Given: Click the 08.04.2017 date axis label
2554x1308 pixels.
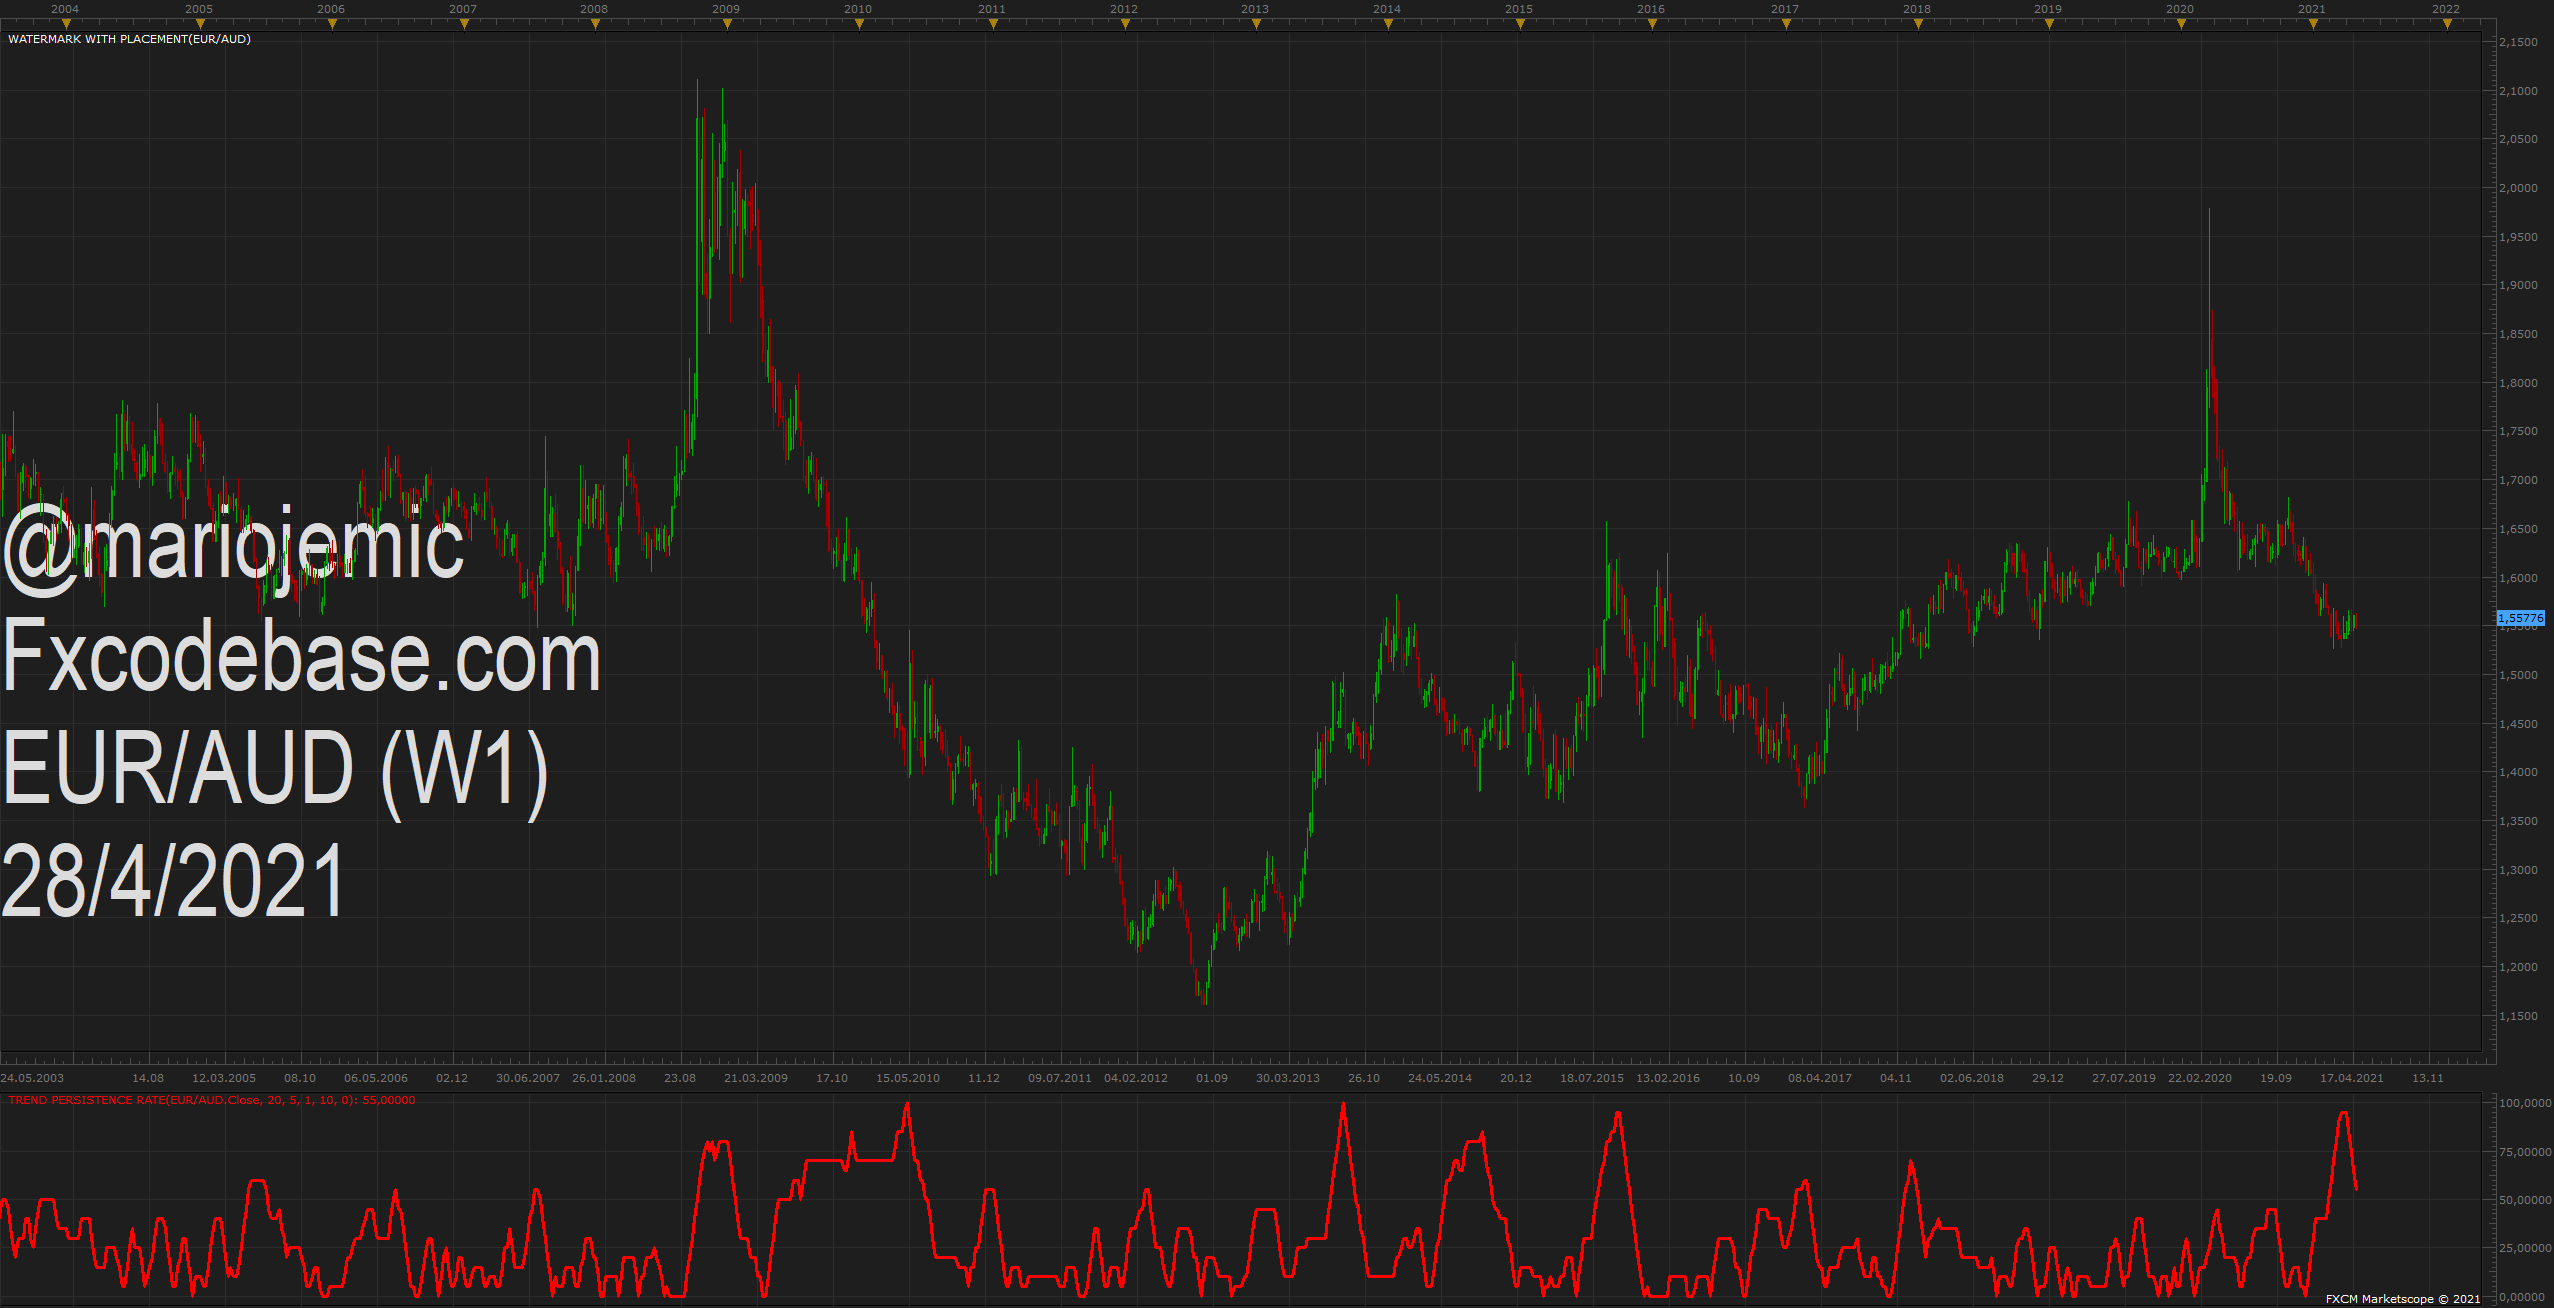Looking at the screenshot, I should point(1820,1078).
